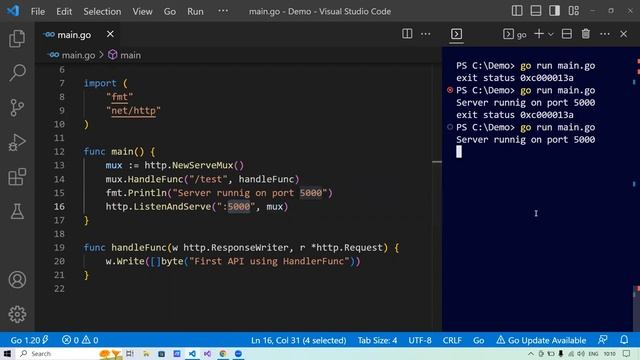Create a new terminal with plus
This screenshot has width=640, height=360.
tap(539, 34)
